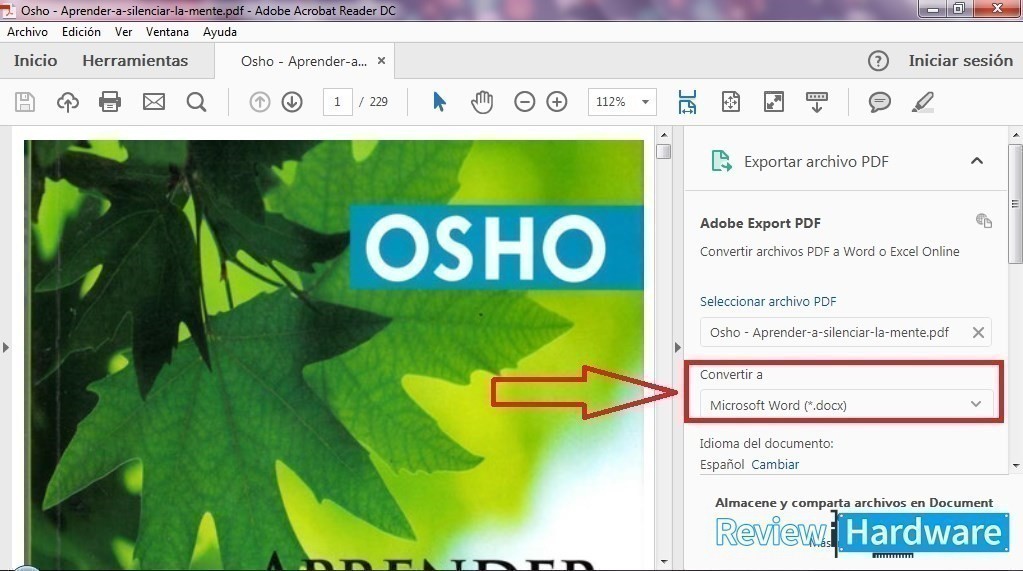1023x571 pixels.
Task: Click document scrollbar up arrow
Action: tap(664, 135)
